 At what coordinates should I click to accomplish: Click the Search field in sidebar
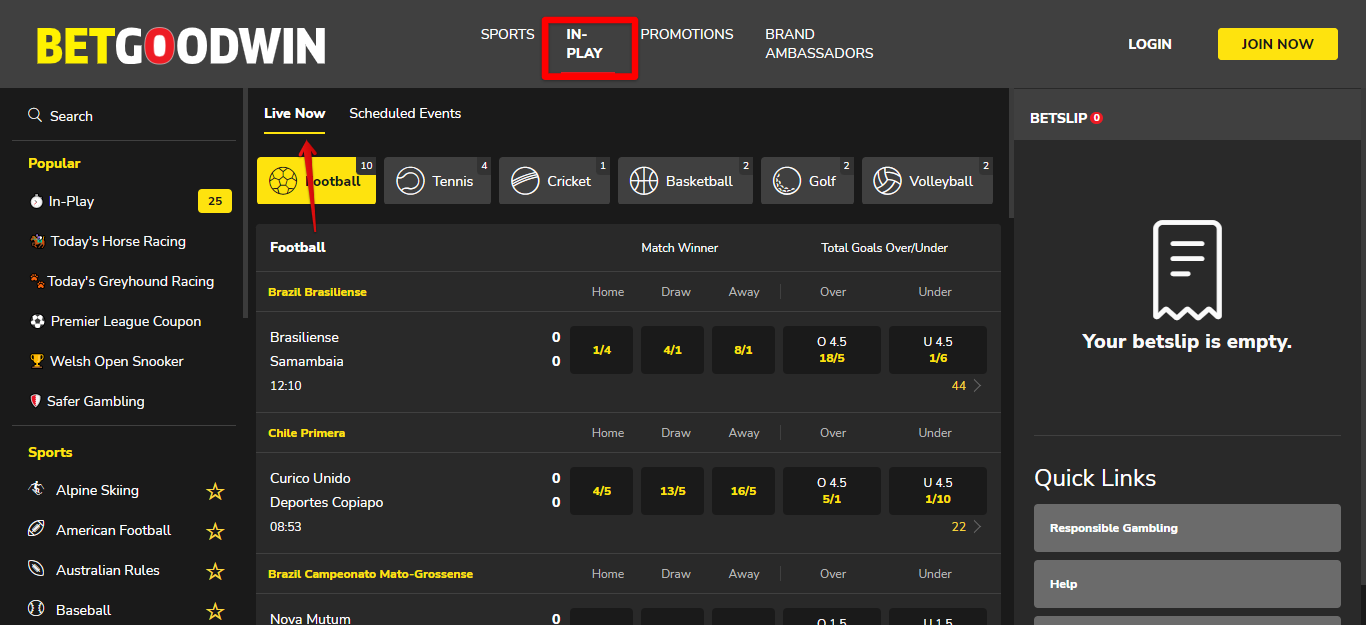pyautogui.click(x=124, y=116)
